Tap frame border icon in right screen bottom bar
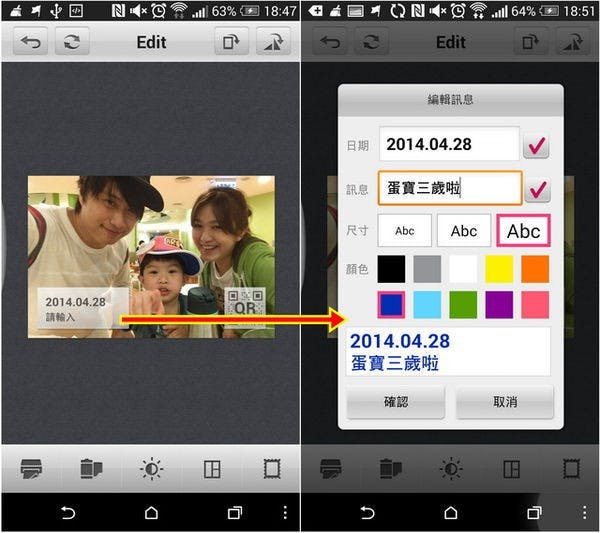 click(572, 469)
